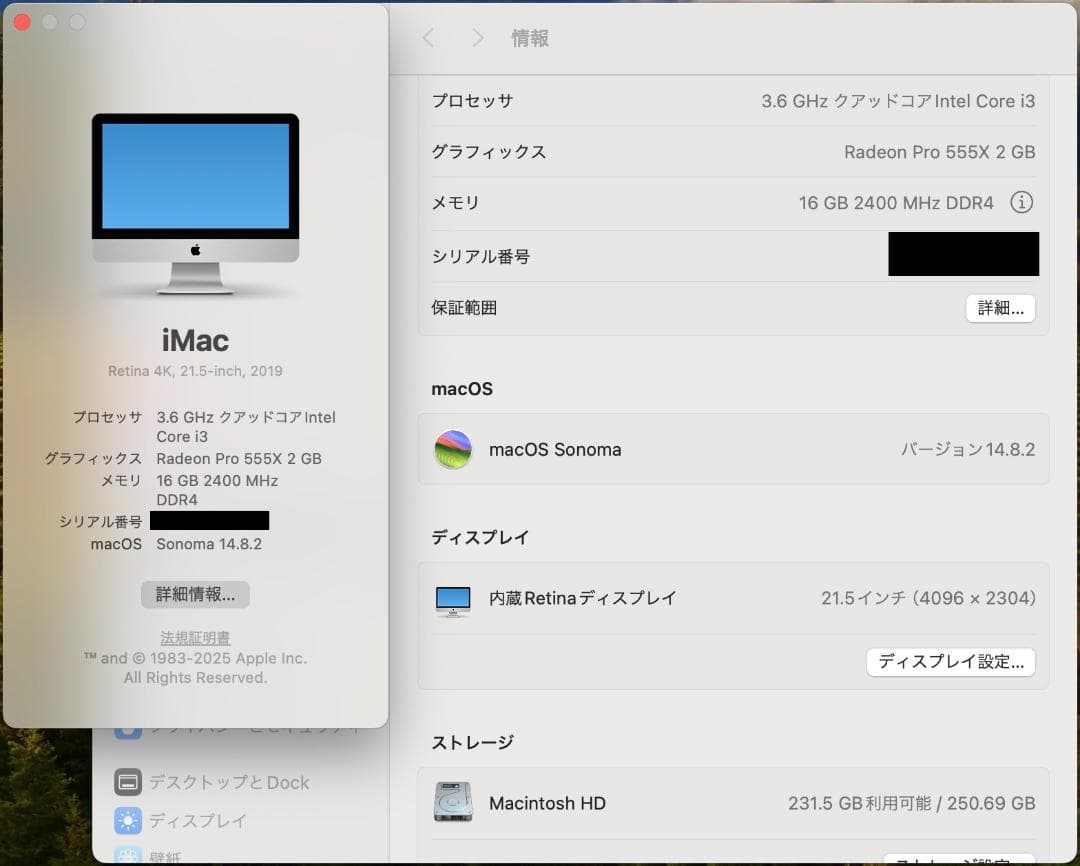The image size is (1080, 866).
Task: Click macOS Sonoma name text
Action: pos(555,450)
